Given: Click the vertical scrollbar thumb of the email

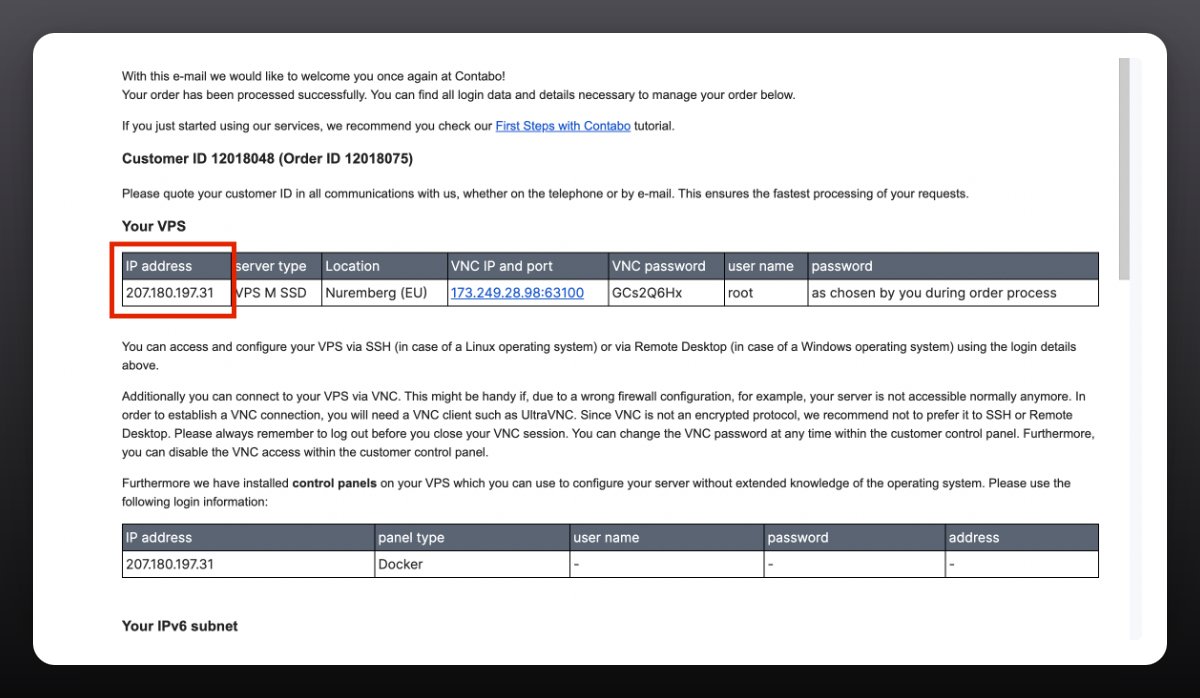Looking at the screenshot, I should [x=1124, y=168].
